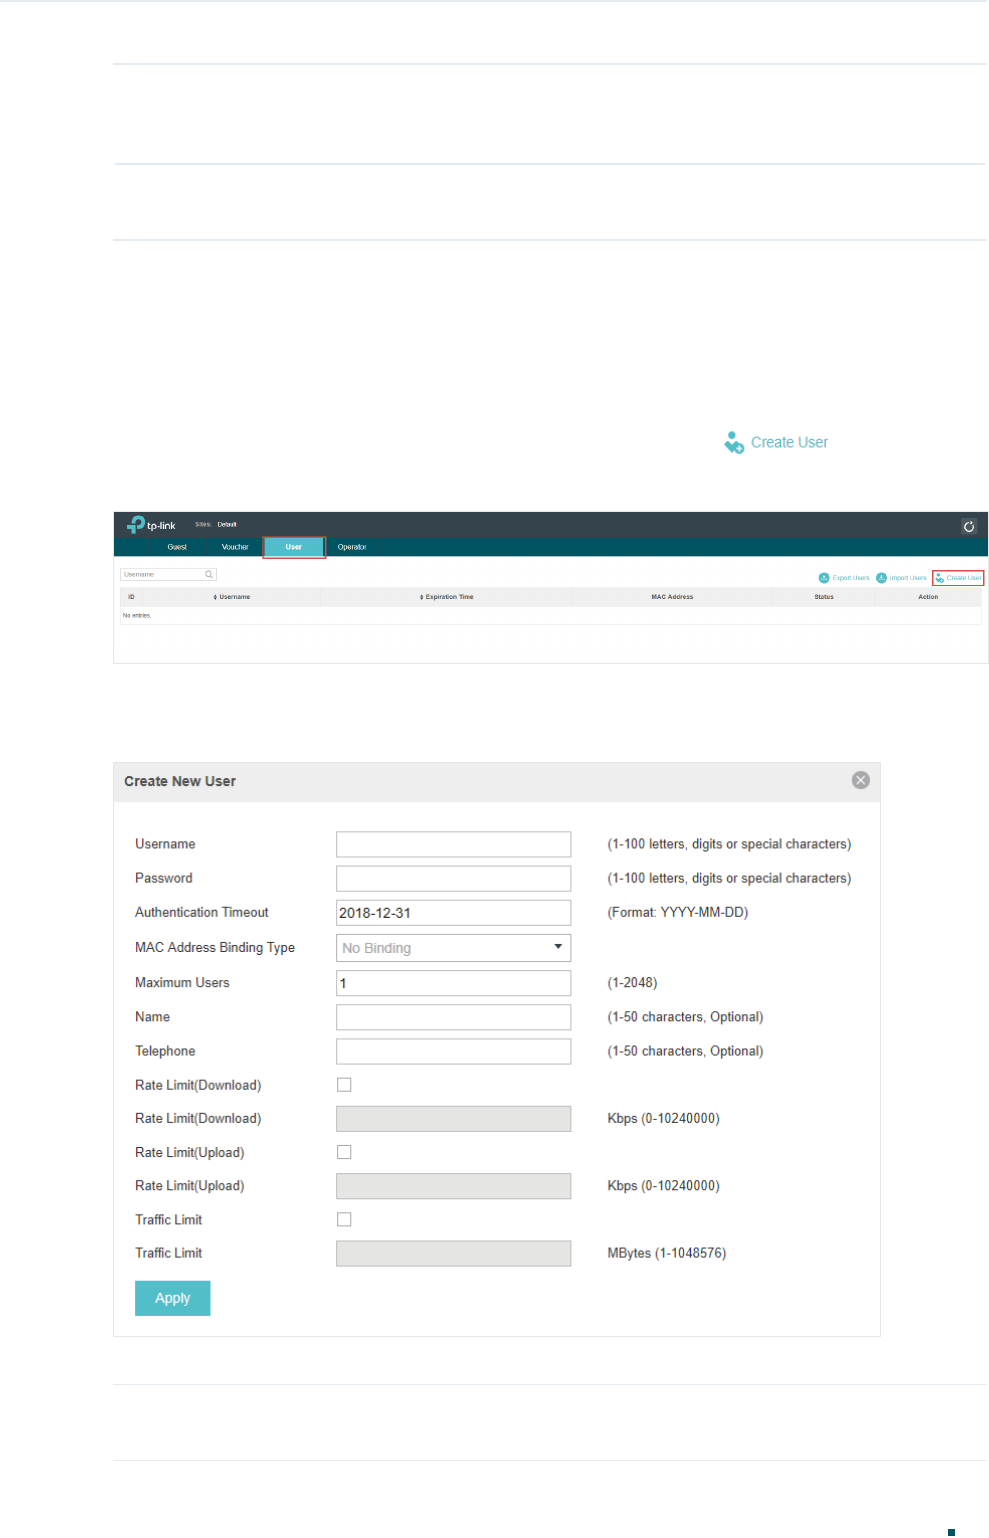Click the Rate Limit(Upload) Kbps field
989x1538 pixels.
tap(453, 1186)
